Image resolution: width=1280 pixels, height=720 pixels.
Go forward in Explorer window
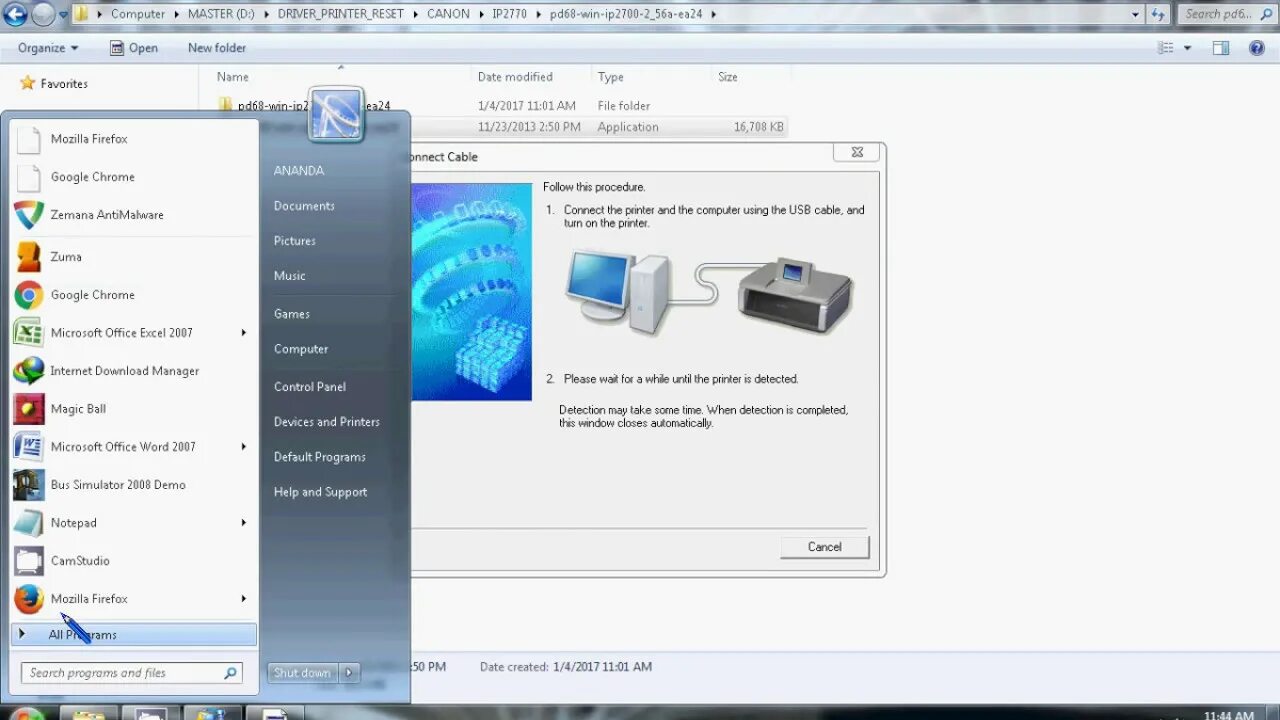(x=43, y=14)
